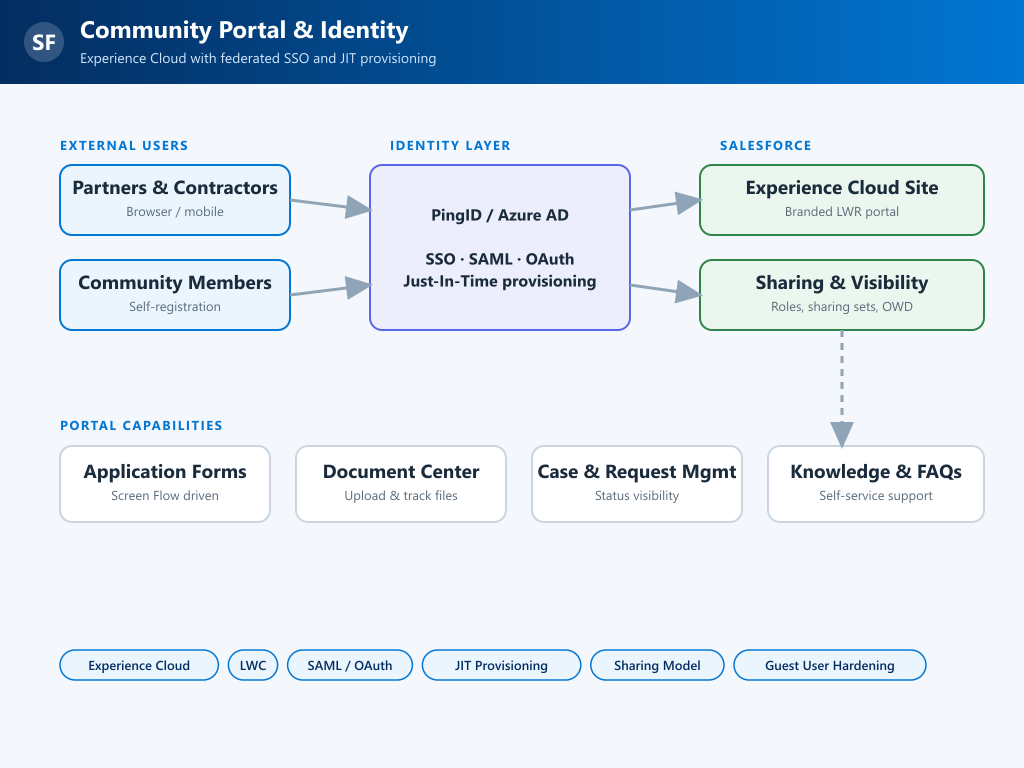Click the 'Status visibility' caption
Viewport: 1024px width, 768px height.
(x=637, y=496)
